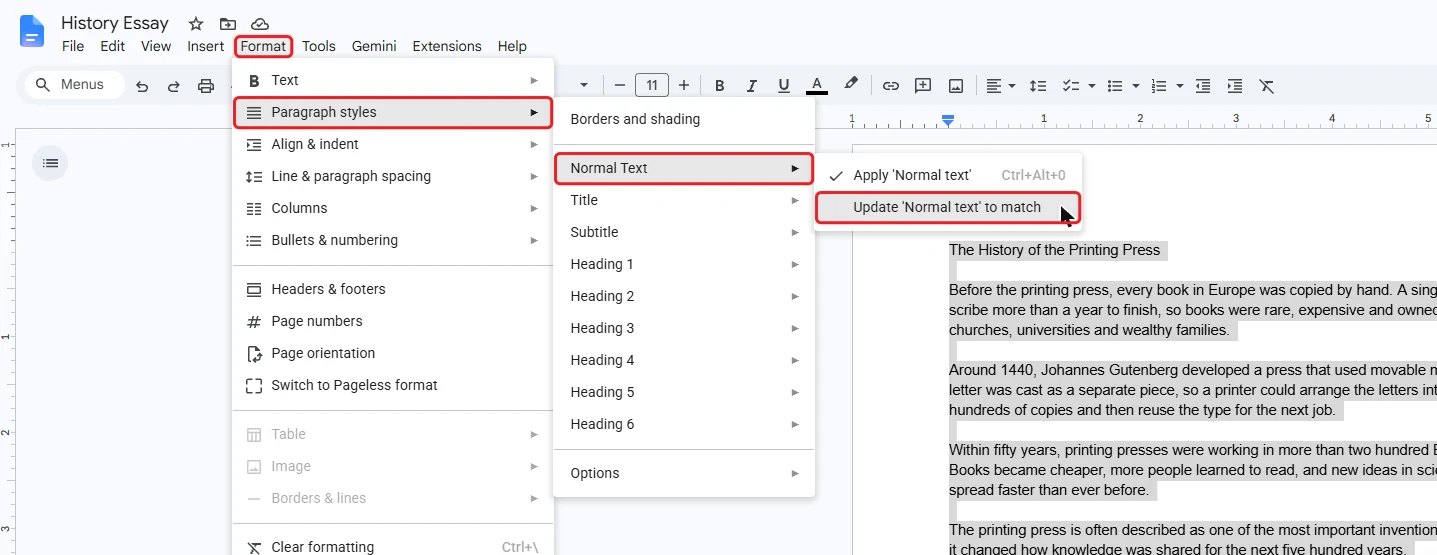
Task: Click the Redo arrow in toolbar
Action: click(174, 86)
